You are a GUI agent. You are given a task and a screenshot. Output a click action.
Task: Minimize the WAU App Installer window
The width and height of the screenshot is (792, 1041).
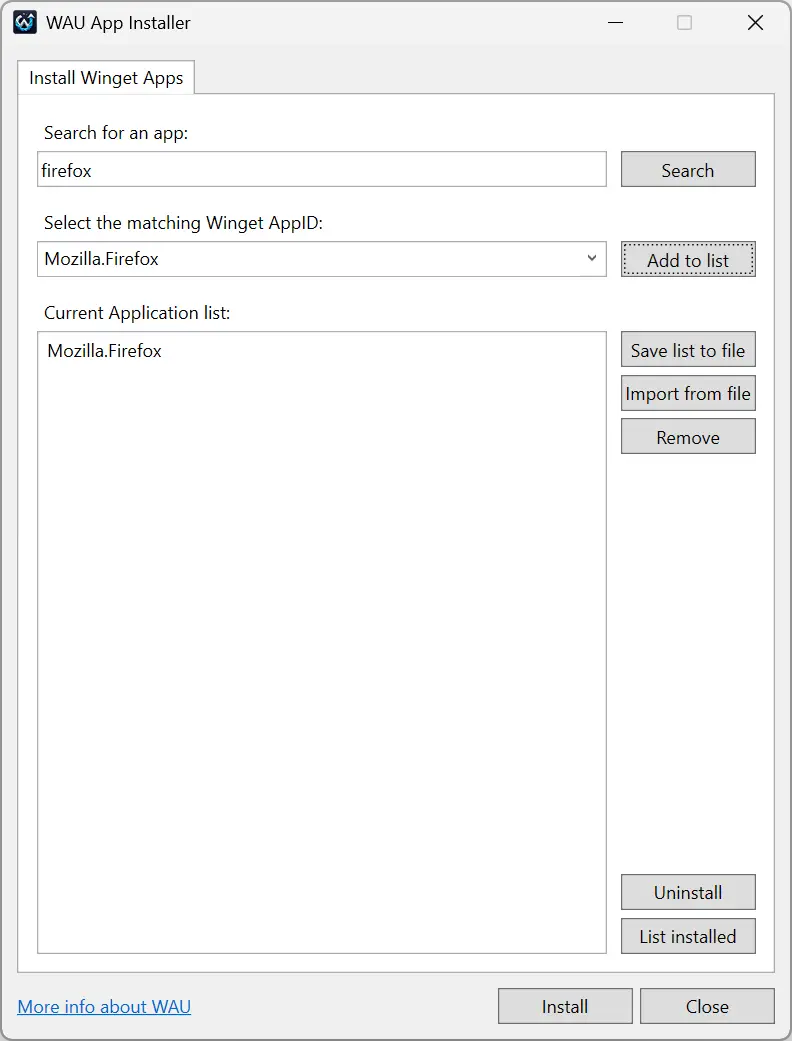615,23
